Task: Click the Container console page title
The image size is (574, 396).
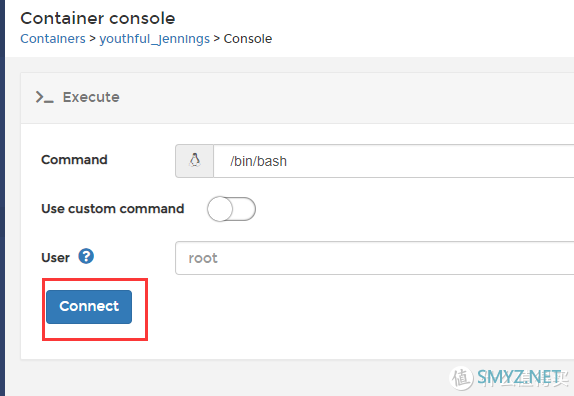Action: pyautogui.click(x=98, y=18)
